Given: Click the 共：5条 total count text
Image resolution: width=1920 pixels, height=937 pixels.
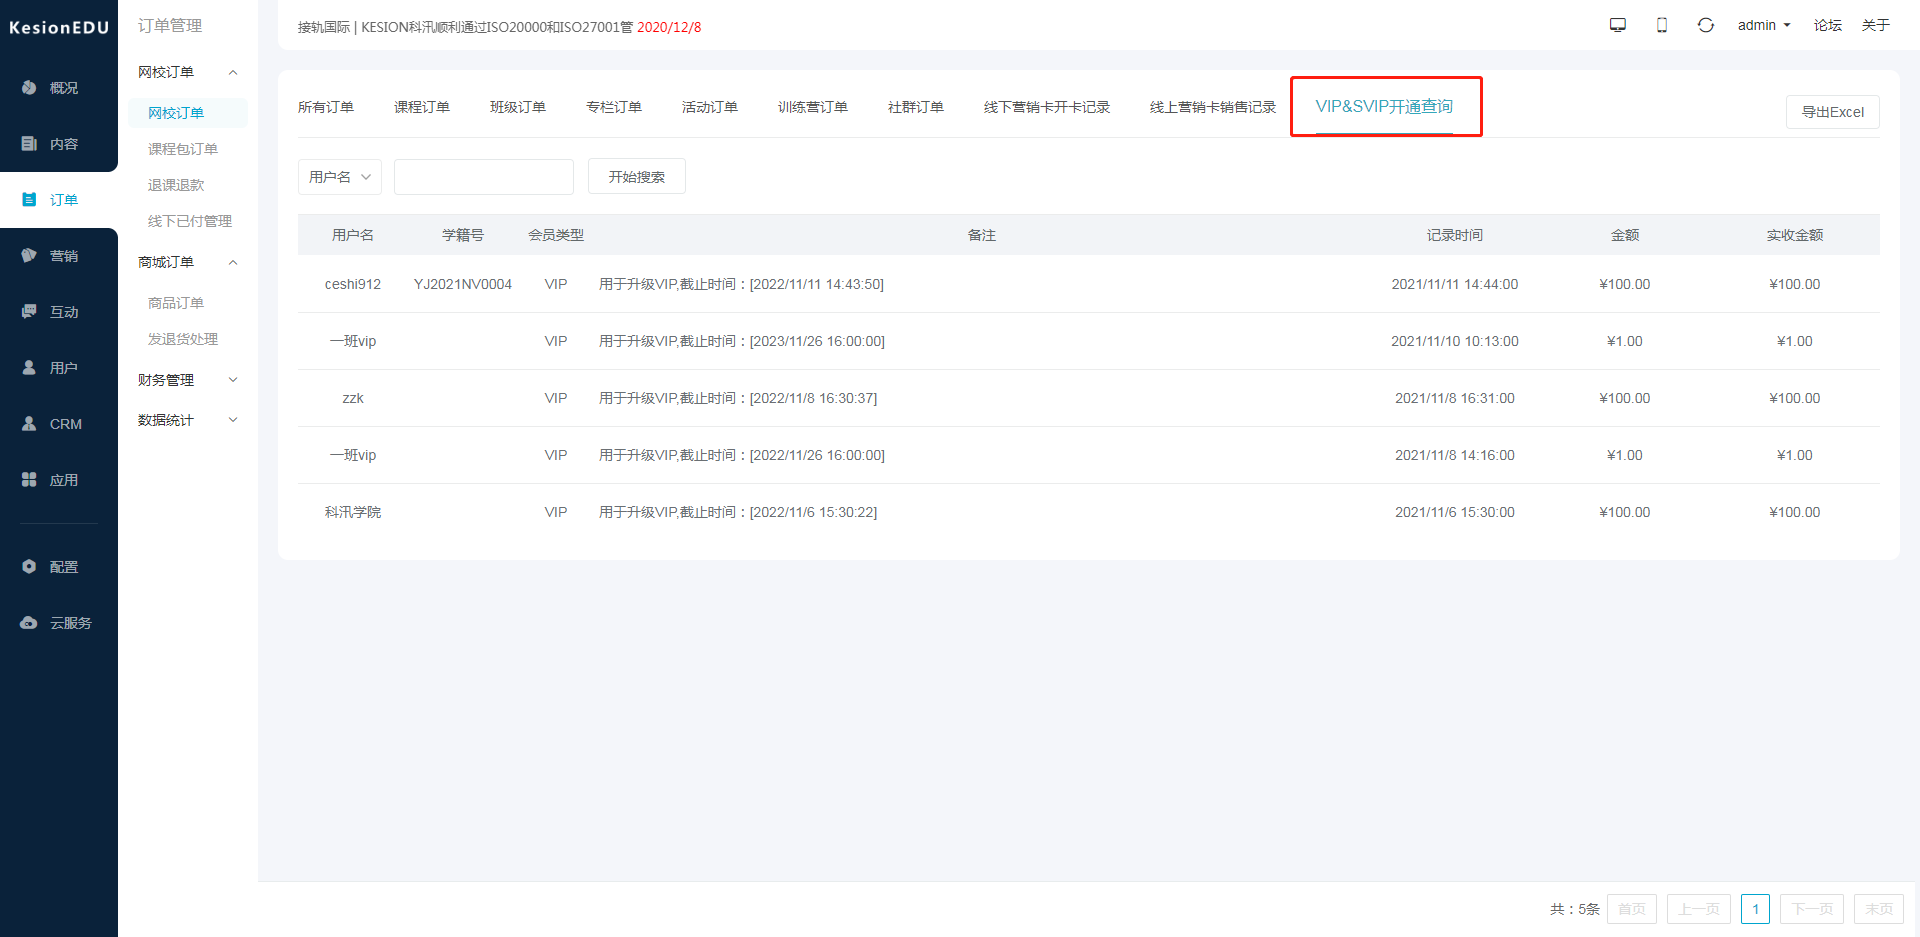Looking at the screenshot, I should [1575, 909].
